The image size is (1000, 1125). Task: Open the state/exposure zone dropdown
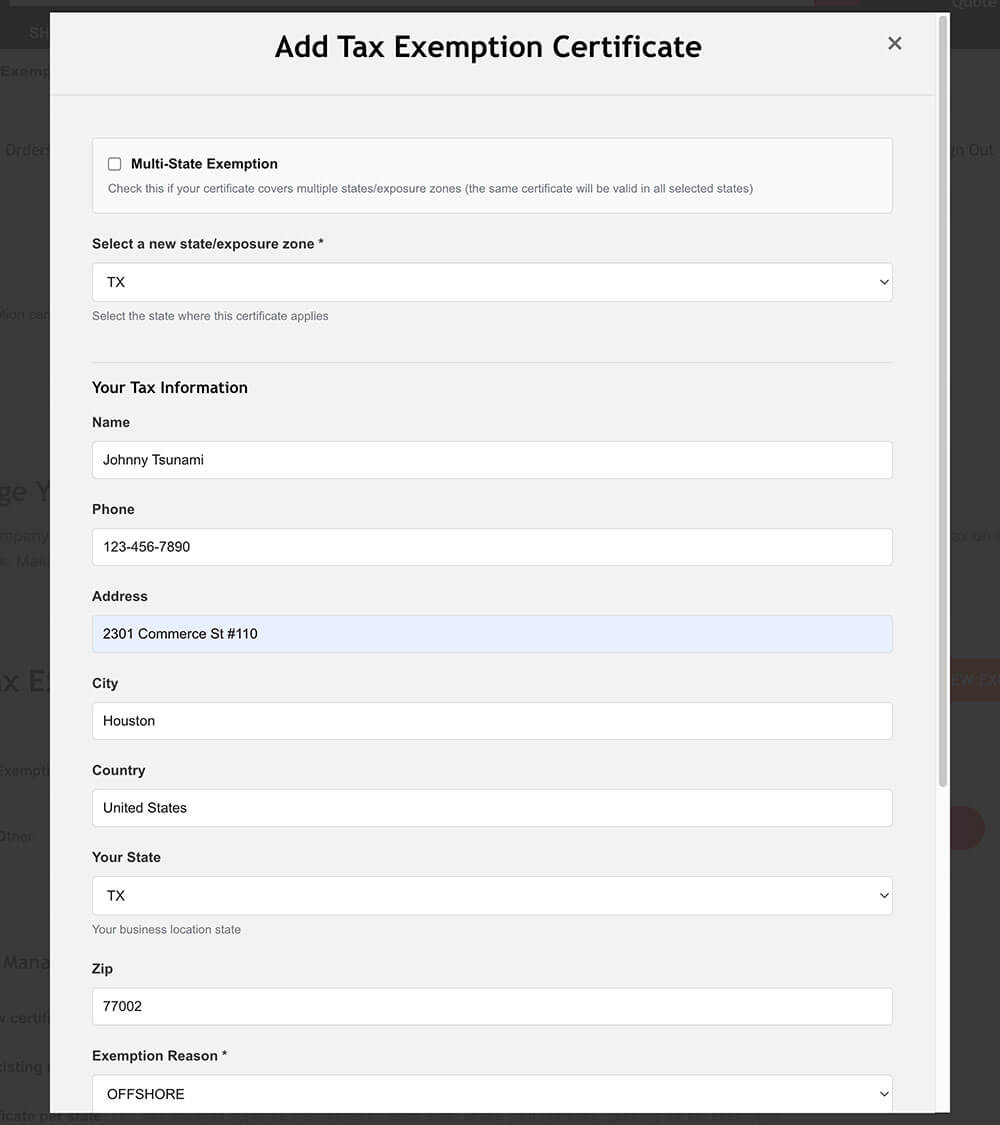(x=491, y=282)
